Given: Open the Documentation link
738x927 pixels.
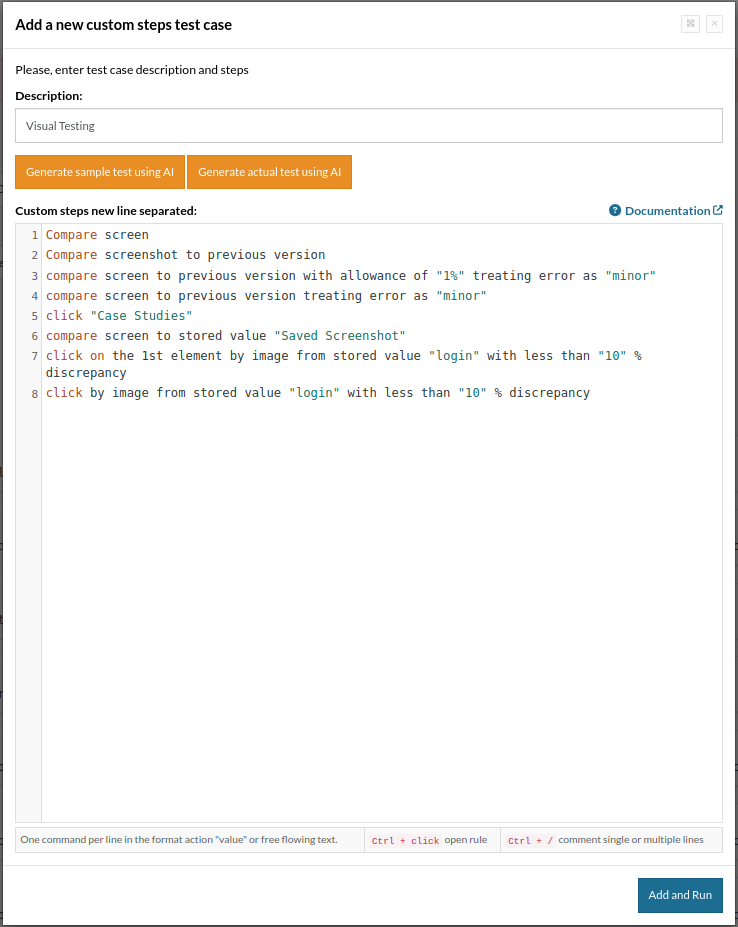Looking at the screenshot, I should (667, 211).
